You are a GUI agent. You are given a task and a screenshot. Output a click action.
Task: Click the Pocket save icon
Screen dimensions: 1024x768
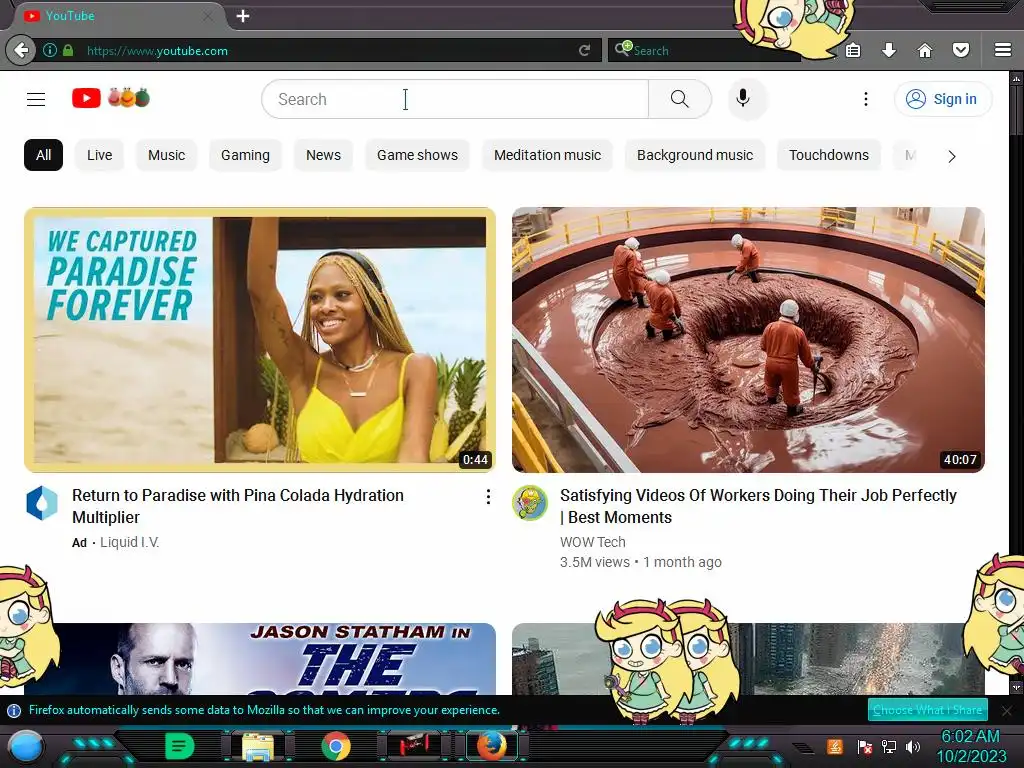[961, 50]
